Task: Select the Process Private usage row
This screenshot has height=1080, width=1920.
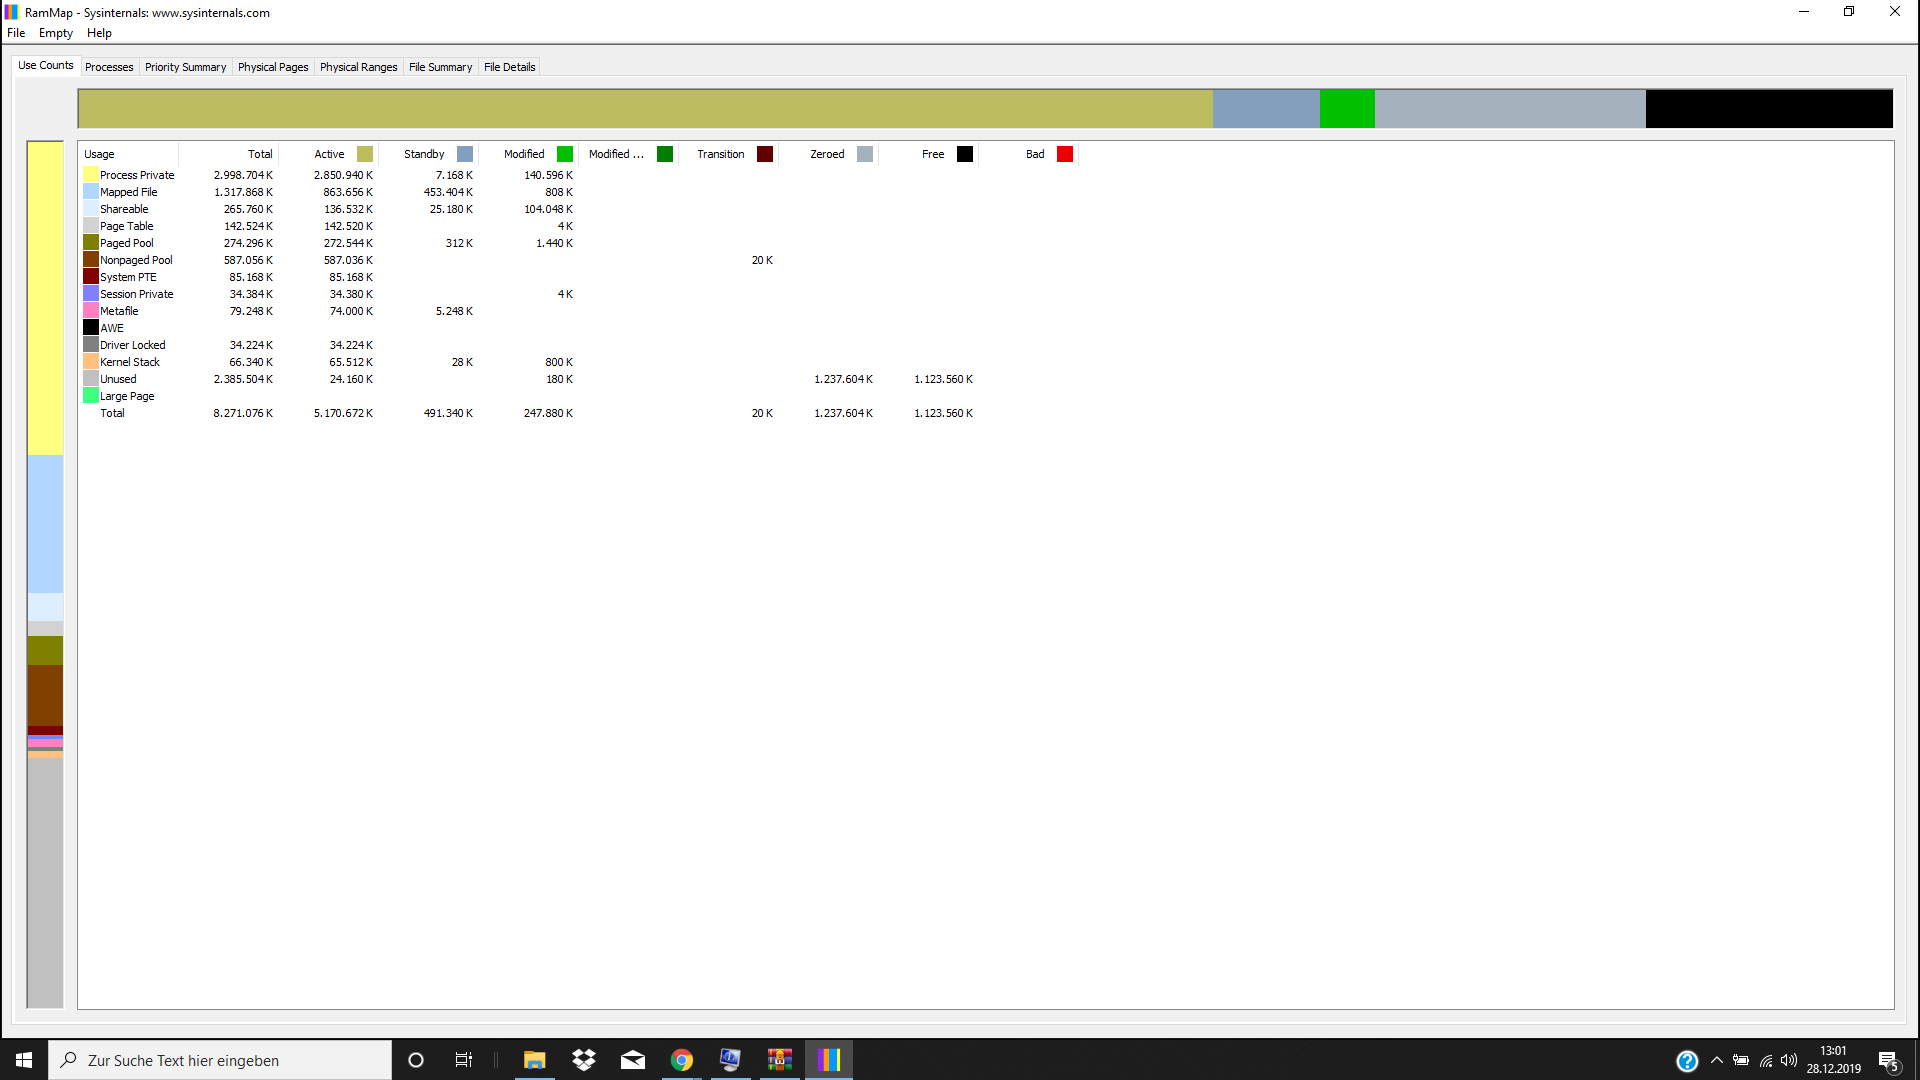Action: tap(137, 175)
